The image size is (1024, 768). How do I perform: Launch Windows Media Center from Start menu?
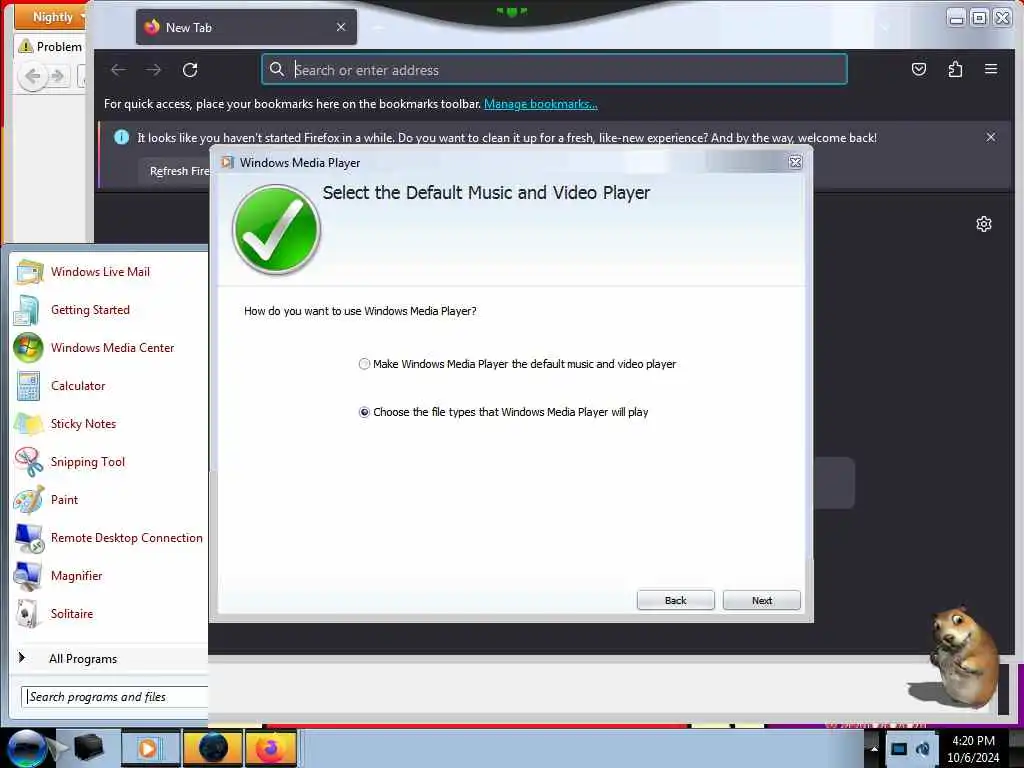pyautogui.click(x=108, y=348)
